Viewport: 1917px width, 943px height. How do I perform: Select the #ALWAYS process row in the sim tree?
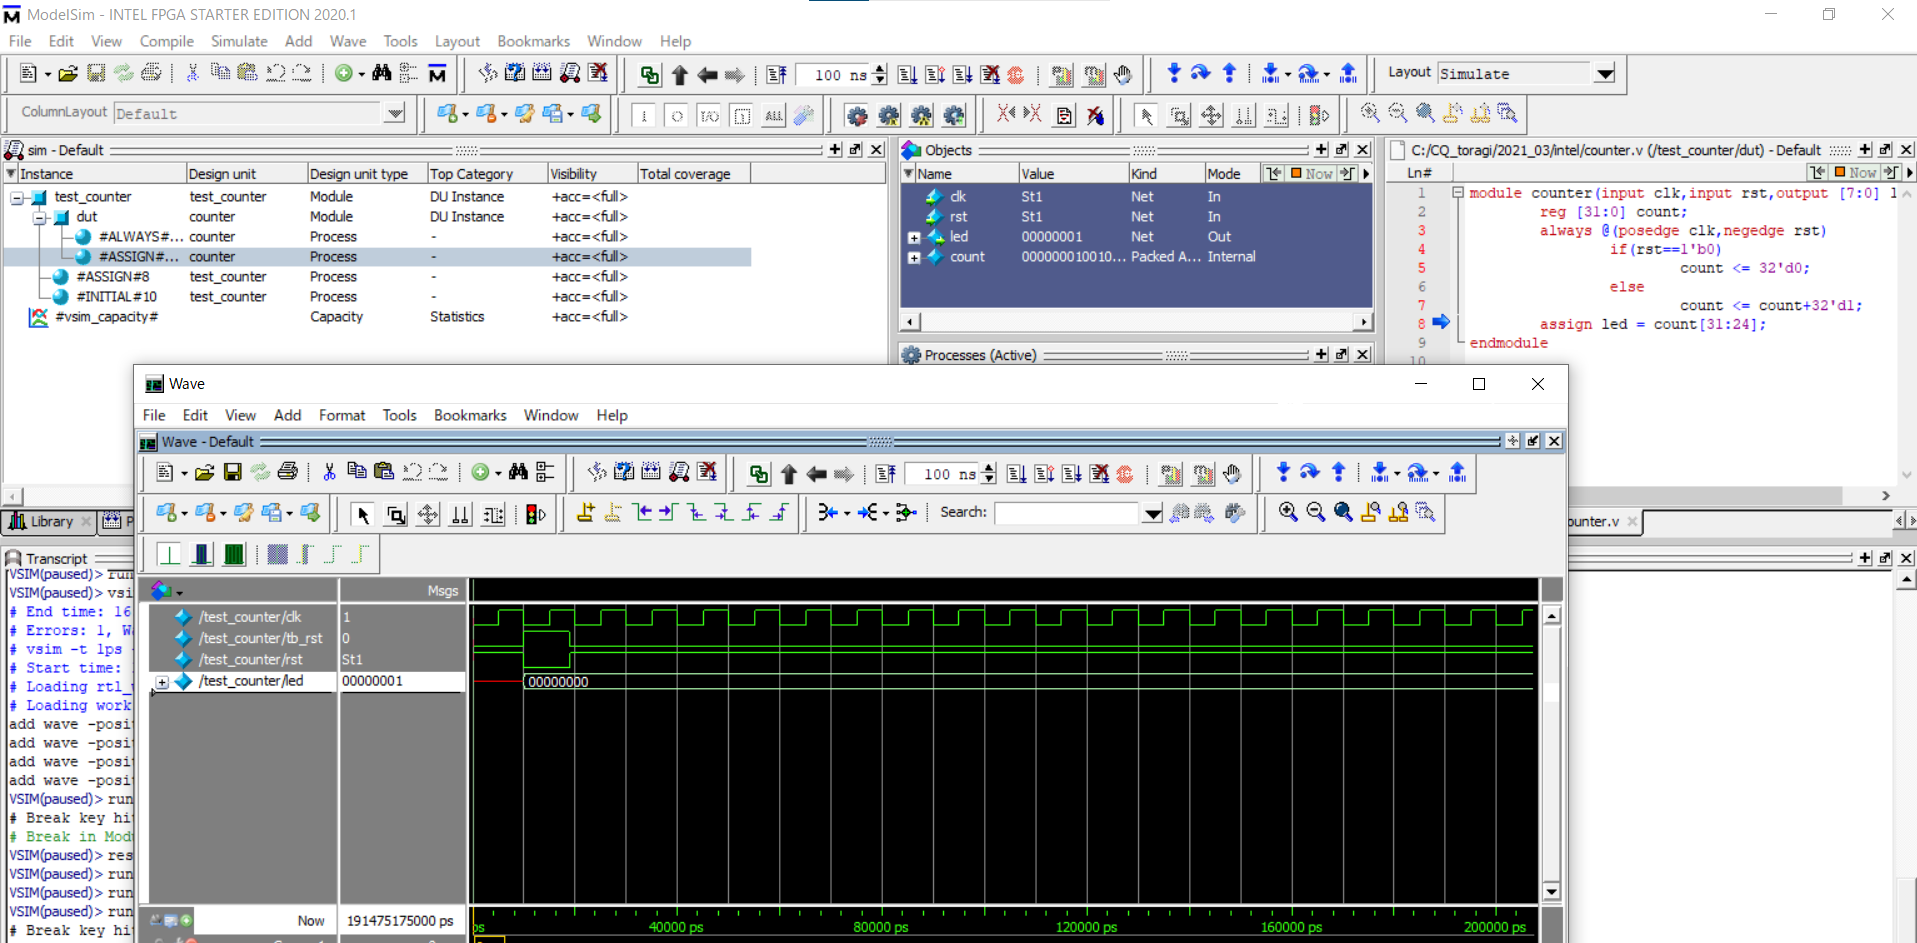140,237
